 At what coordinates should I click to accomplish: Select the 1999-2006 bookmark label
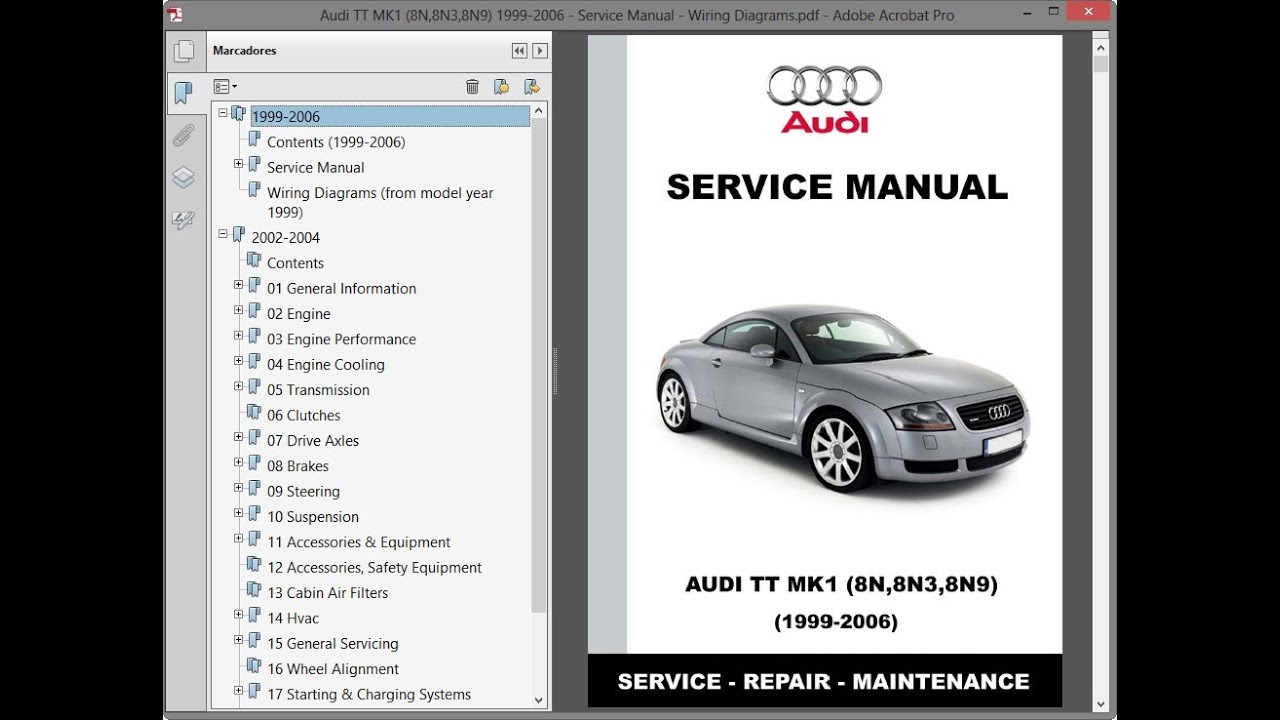click(286, 116)
